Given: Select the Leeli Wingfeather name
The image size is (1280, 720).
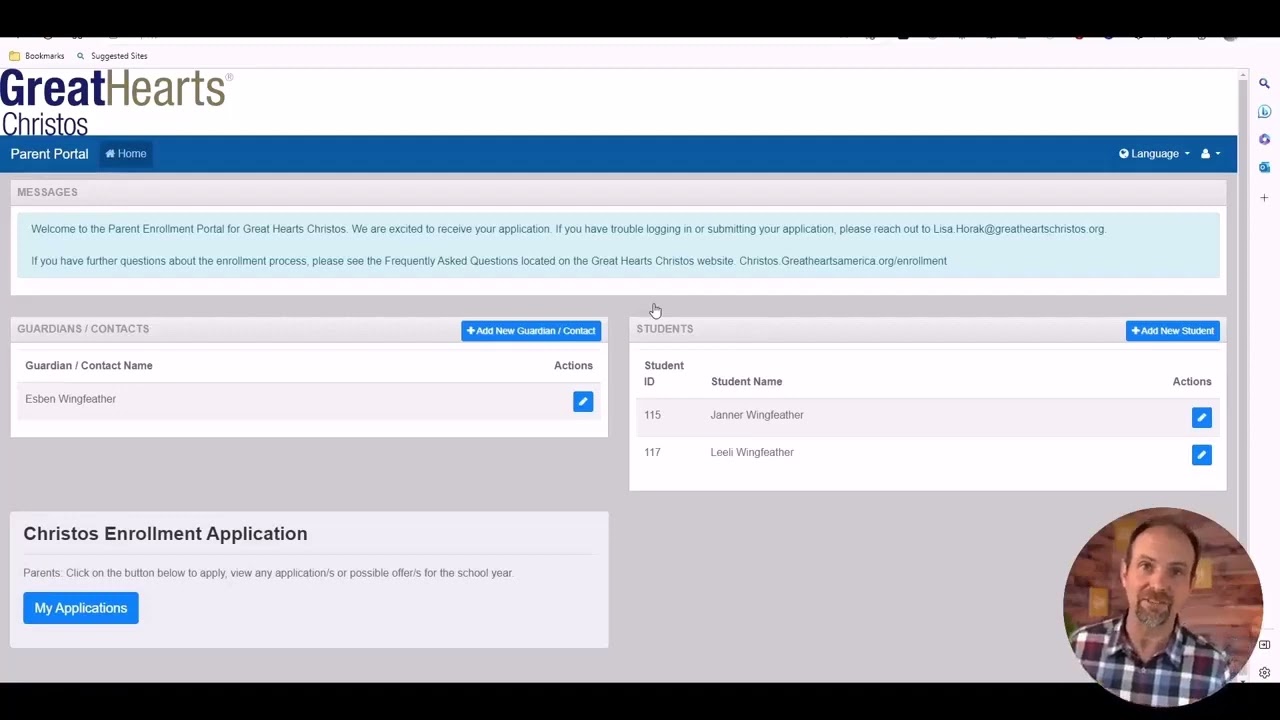Looking at the screenshot, I should (x=752, y=452).
